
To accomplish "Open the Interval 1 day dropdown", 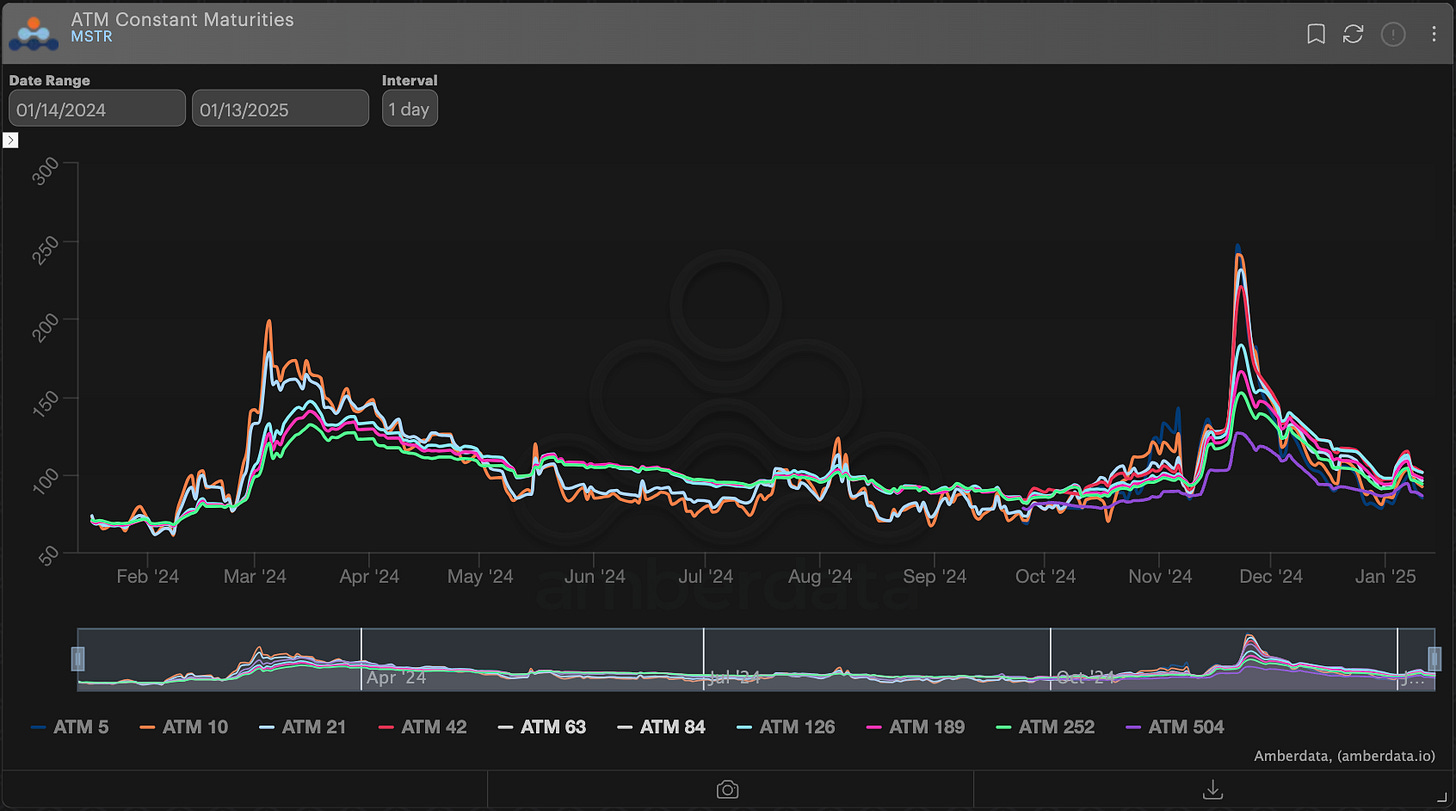I will pyautogui.click(x=410, y=108).
